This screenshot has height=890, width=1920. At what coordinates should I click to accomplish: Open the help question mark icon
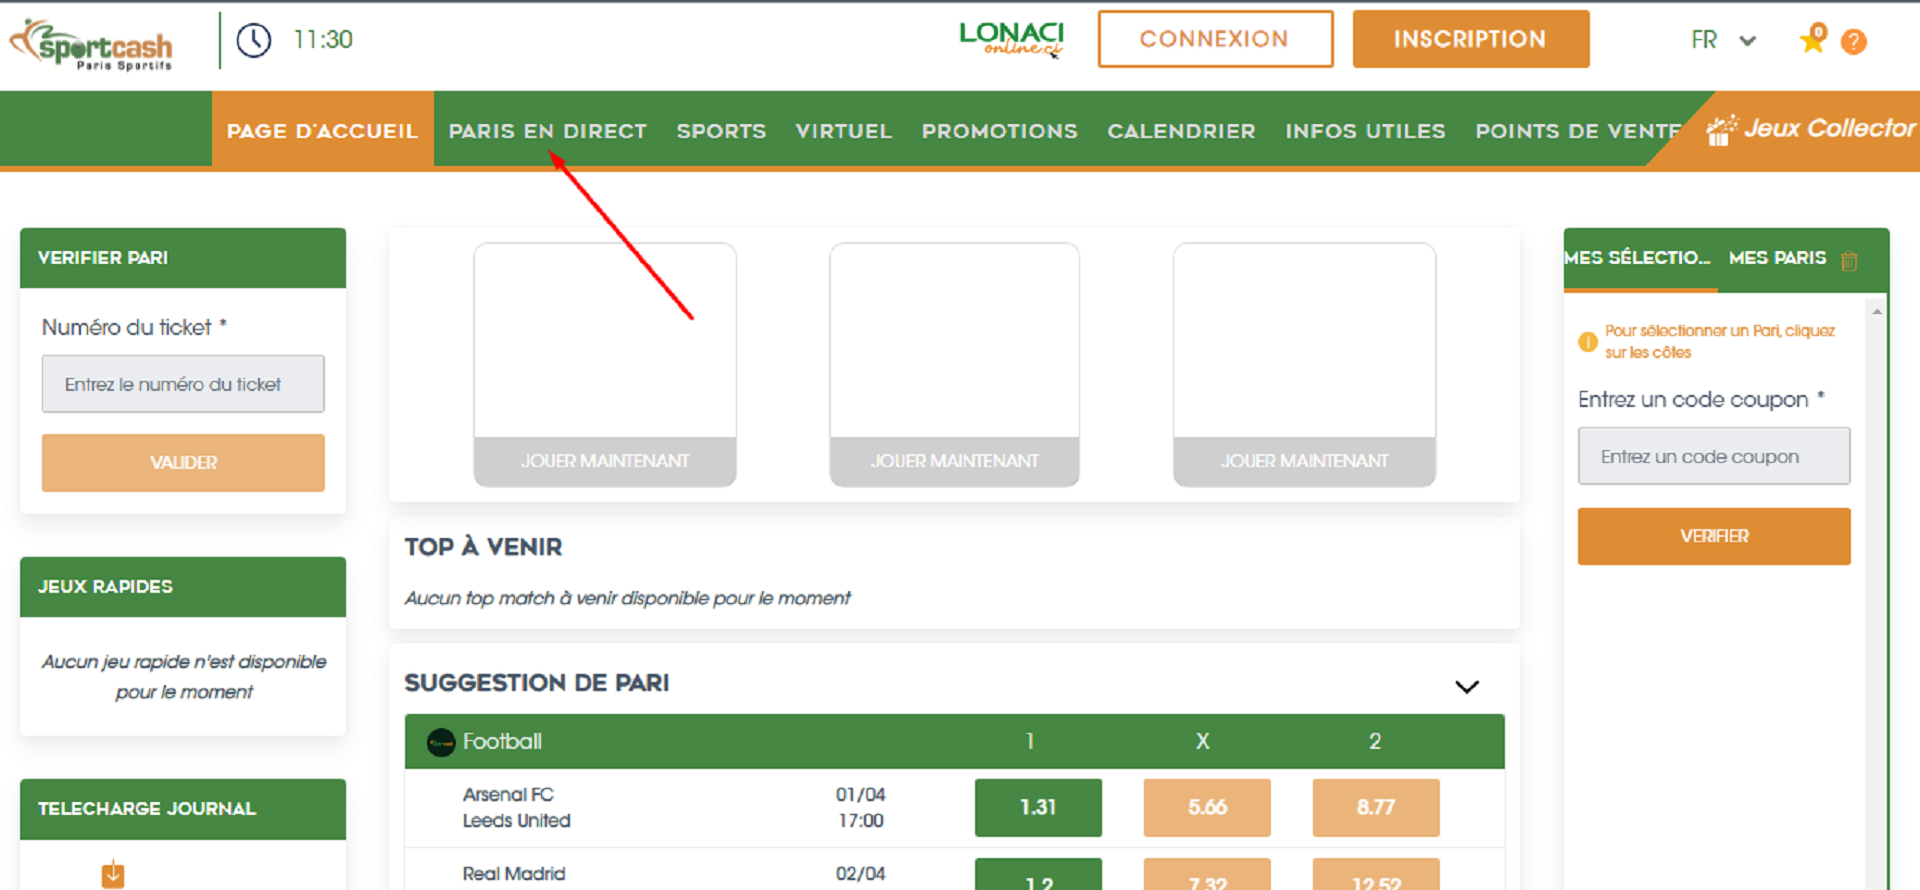(x=1853, y=42)
